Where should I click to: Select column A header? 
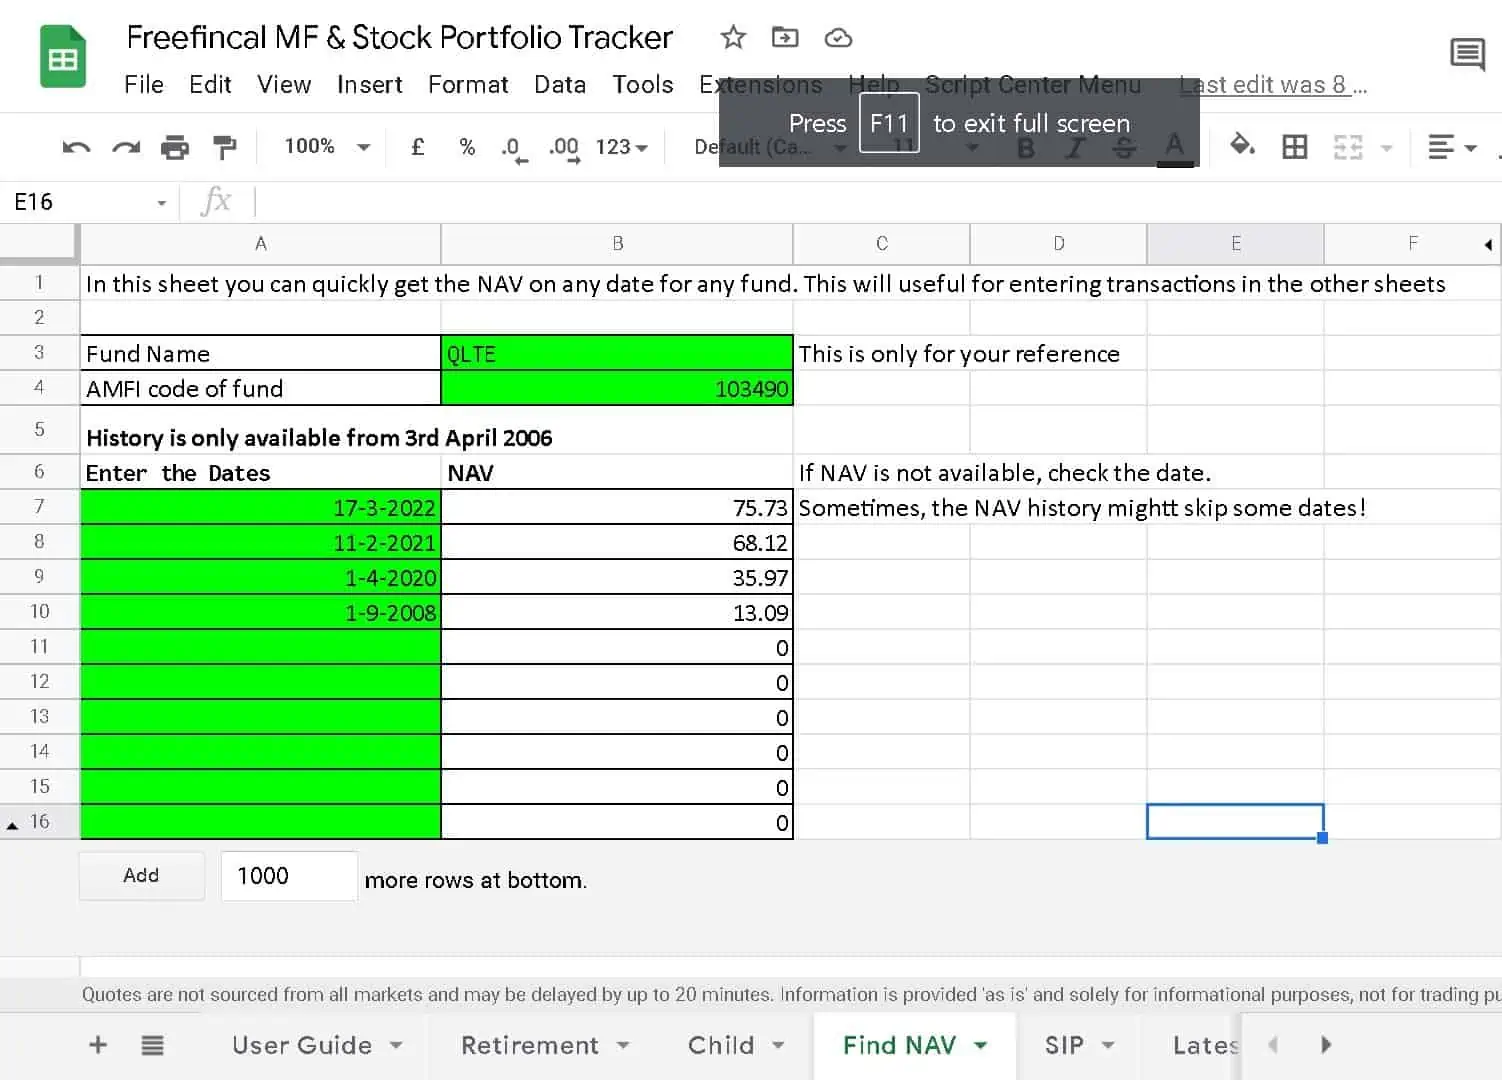coord(261,244)
